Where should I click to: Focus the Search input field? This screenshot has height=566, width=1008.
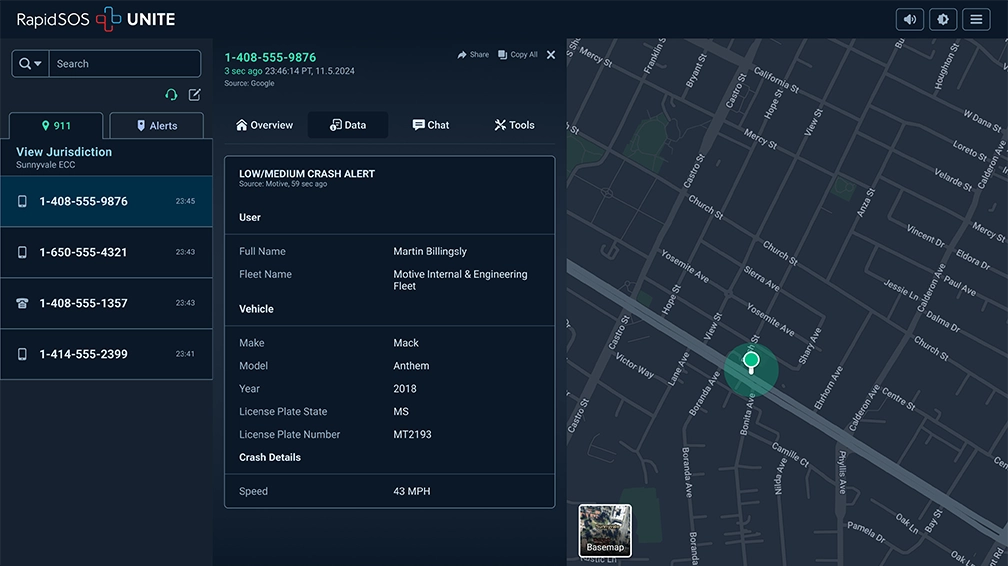pos(125,64)
